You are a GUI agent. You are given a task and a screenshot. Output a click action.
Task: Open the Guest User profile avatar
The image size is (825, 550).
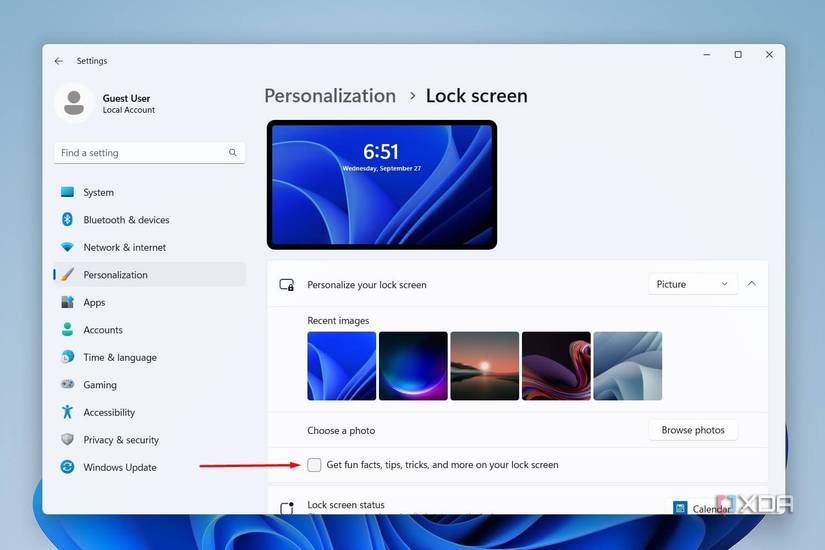[x=74, y=103]
